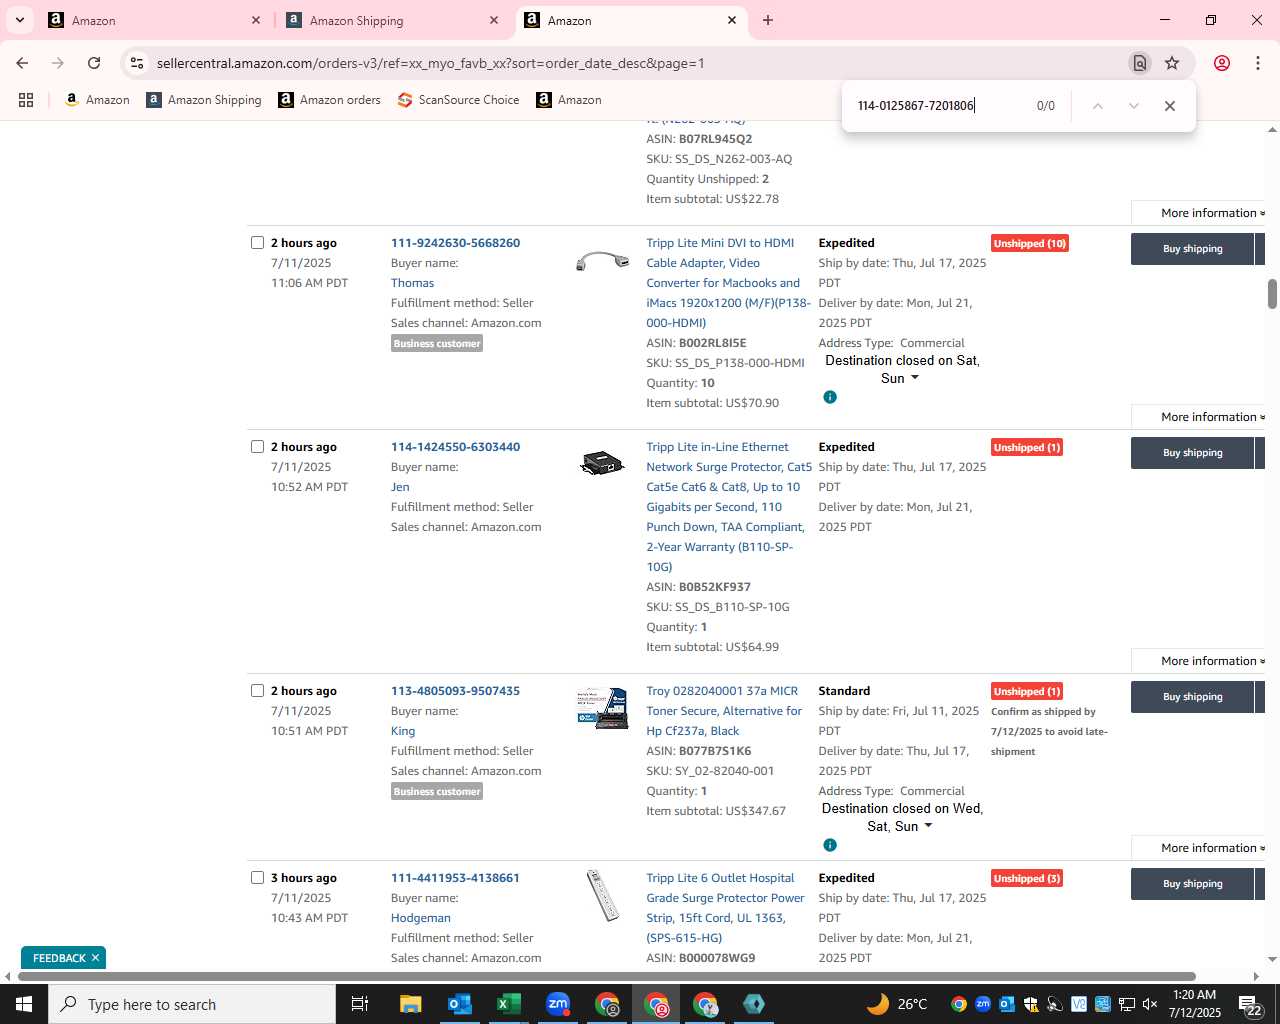Open order 111-9242630-5668260 link
The height and width of the screenshot is (1024, 1280).
(455, 243)
